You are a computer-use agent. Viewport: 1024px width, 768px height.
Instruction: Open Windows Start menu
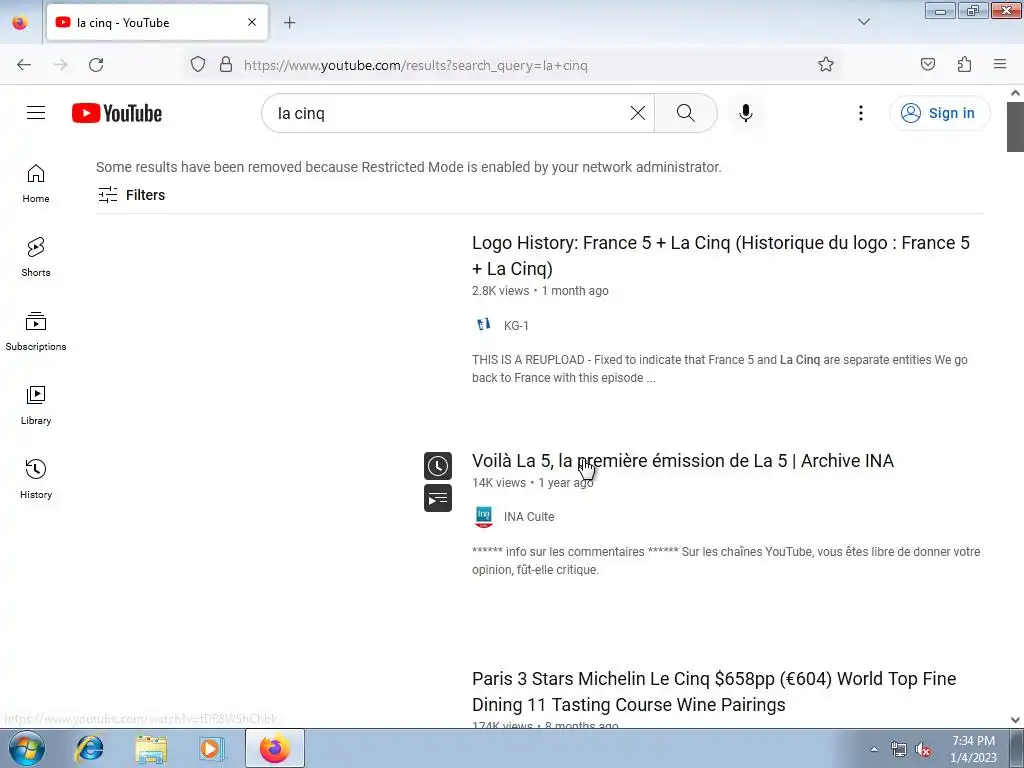[x=27, y=748]
